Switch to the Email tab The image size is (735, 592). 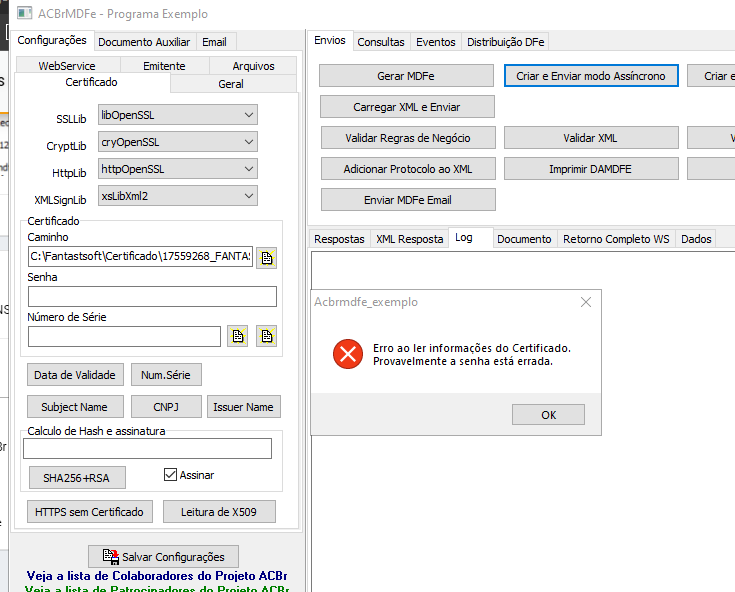(x=214, y=42)
